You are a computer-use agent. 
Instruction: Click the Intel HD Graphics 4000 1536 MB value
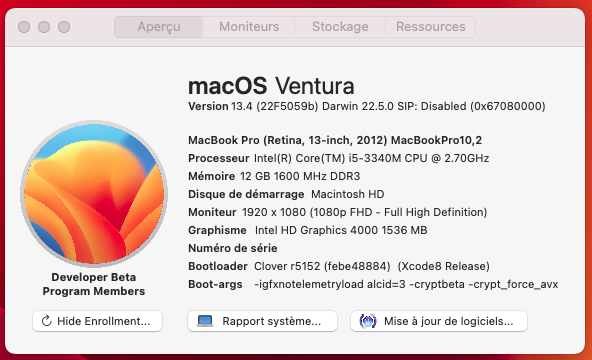click(x=341, y=230)
